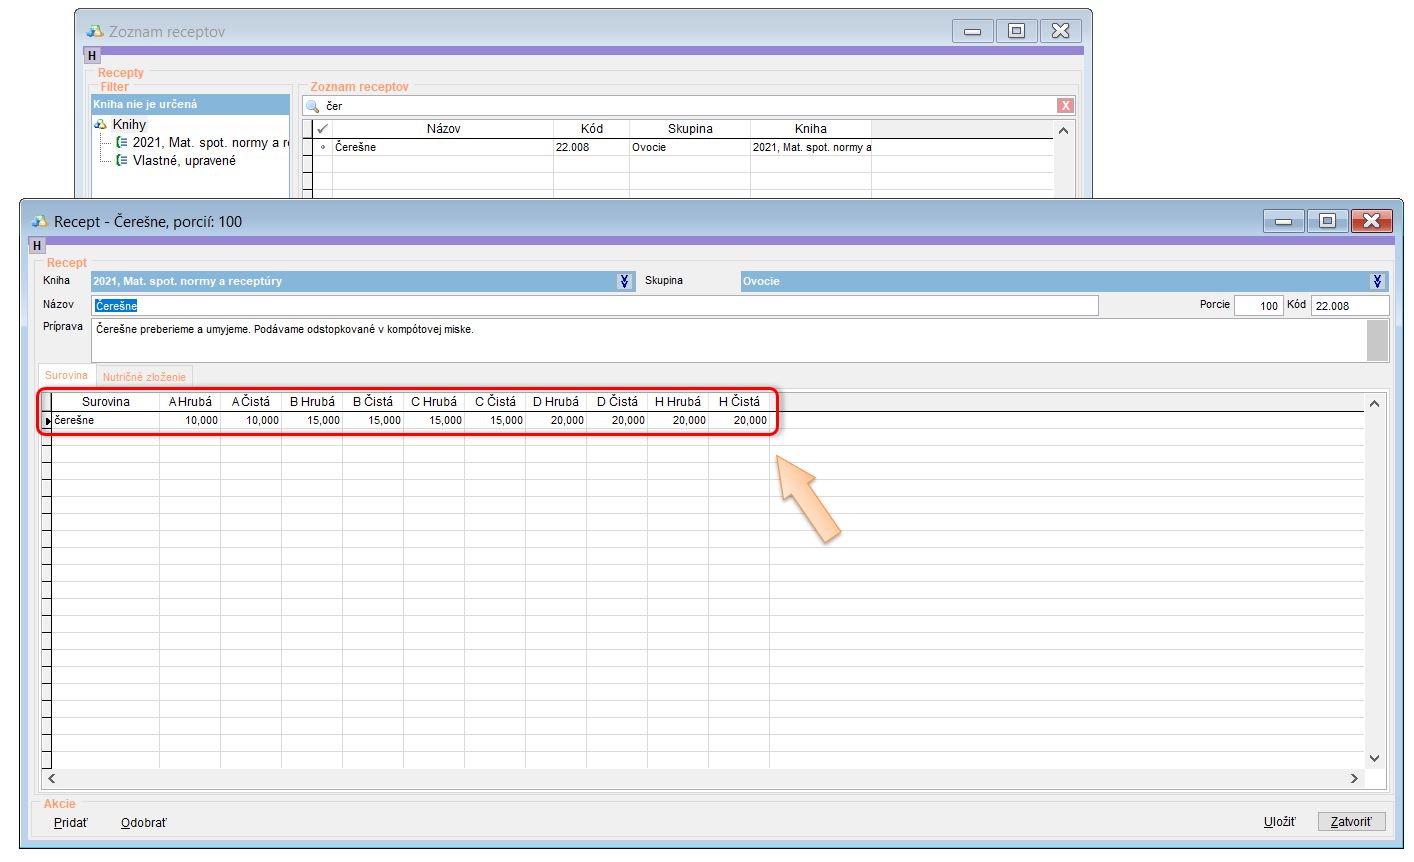1414x862 pixels.
Task: Click the checkmark column header icon
Action: [x=322, y=129]
